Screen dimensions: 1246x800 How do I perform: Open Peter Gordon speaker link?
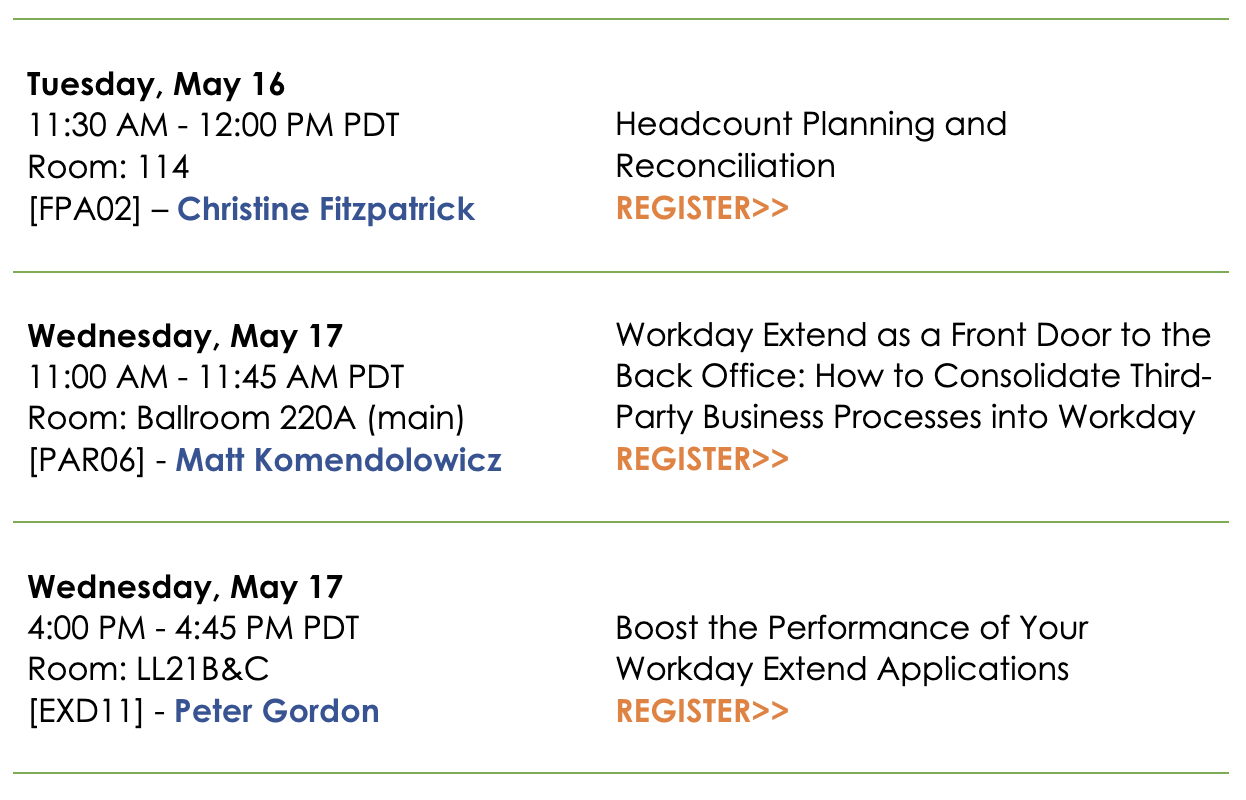(x=277, y=711)
